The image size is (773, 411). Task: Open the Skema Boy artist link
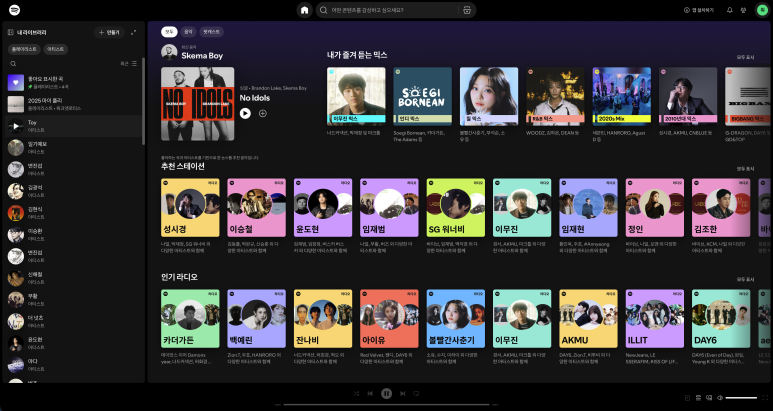[202, 56]
